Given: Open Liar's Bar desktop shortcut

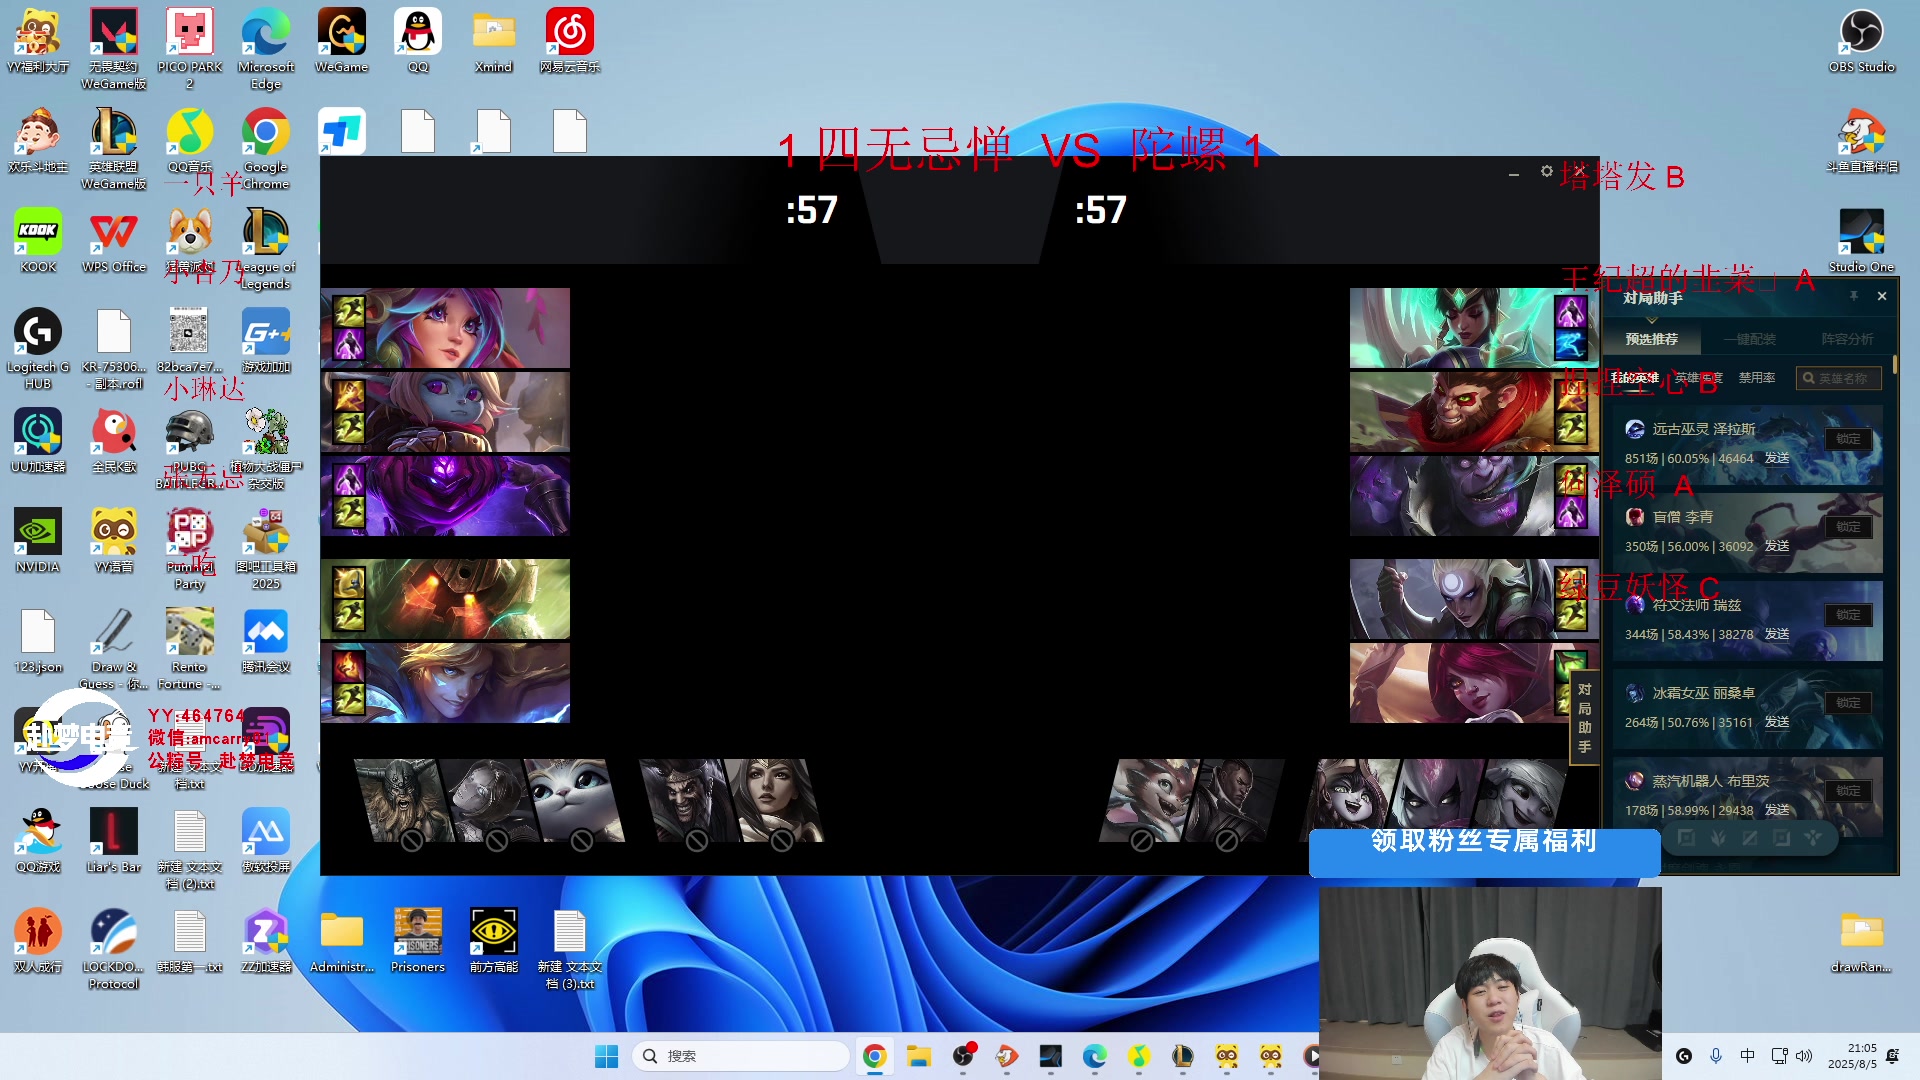Looking at the screenshot, I should click(114, 840).
